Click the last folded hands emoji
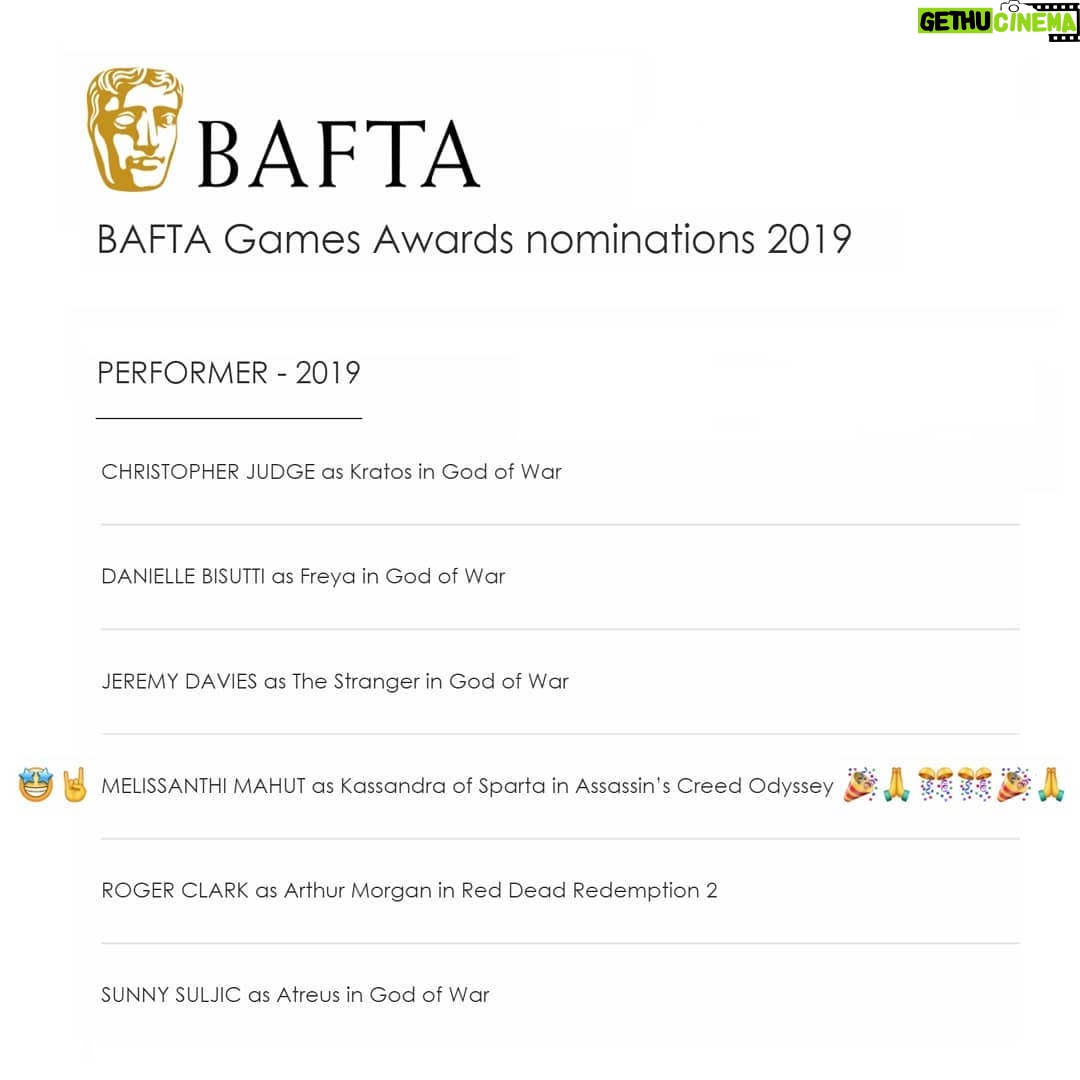 pyautogui.click(x=1051, y=785)
